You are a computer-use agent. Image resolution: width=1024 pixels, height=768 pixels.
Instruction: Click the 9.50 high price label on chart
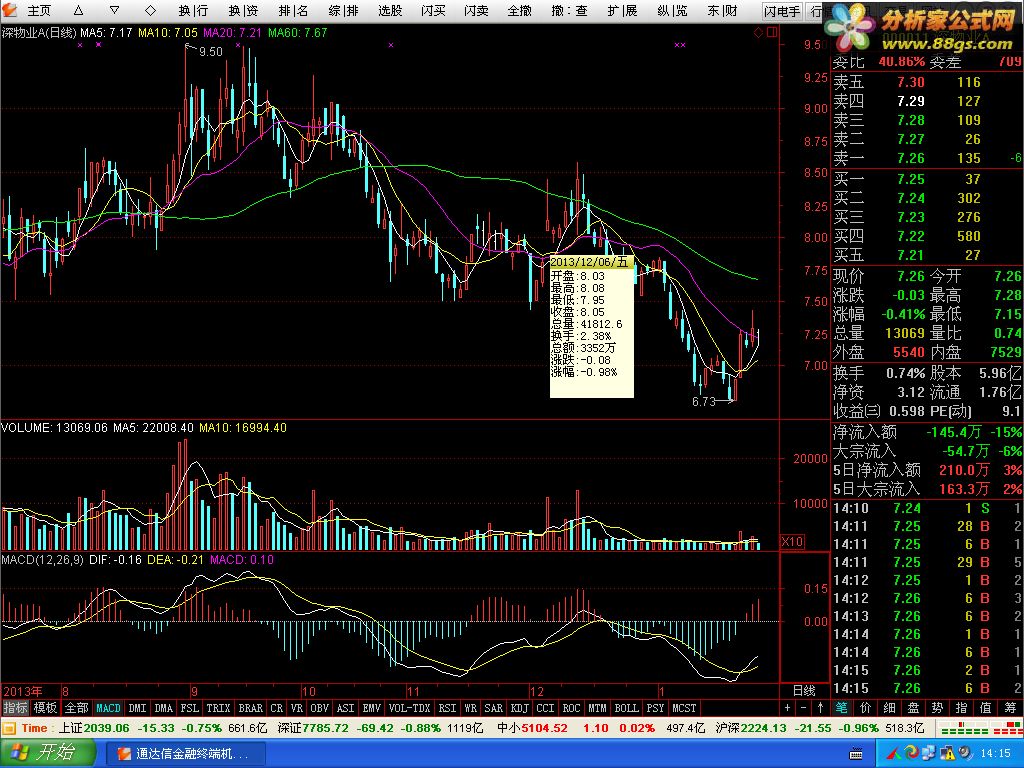pyautogui.click(x=210, y=52)
